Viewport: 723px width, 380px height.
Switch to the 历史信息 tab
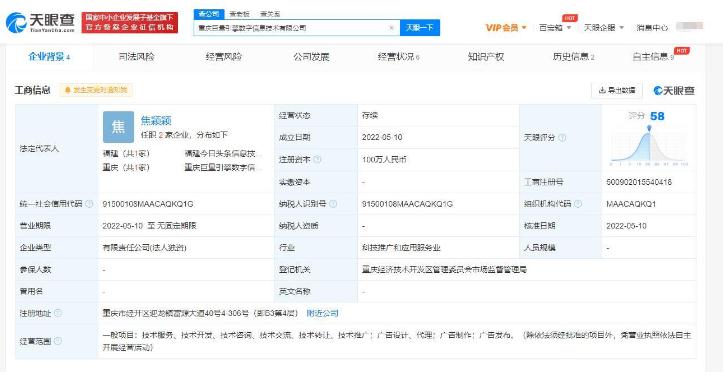click(x=573, y=57)
